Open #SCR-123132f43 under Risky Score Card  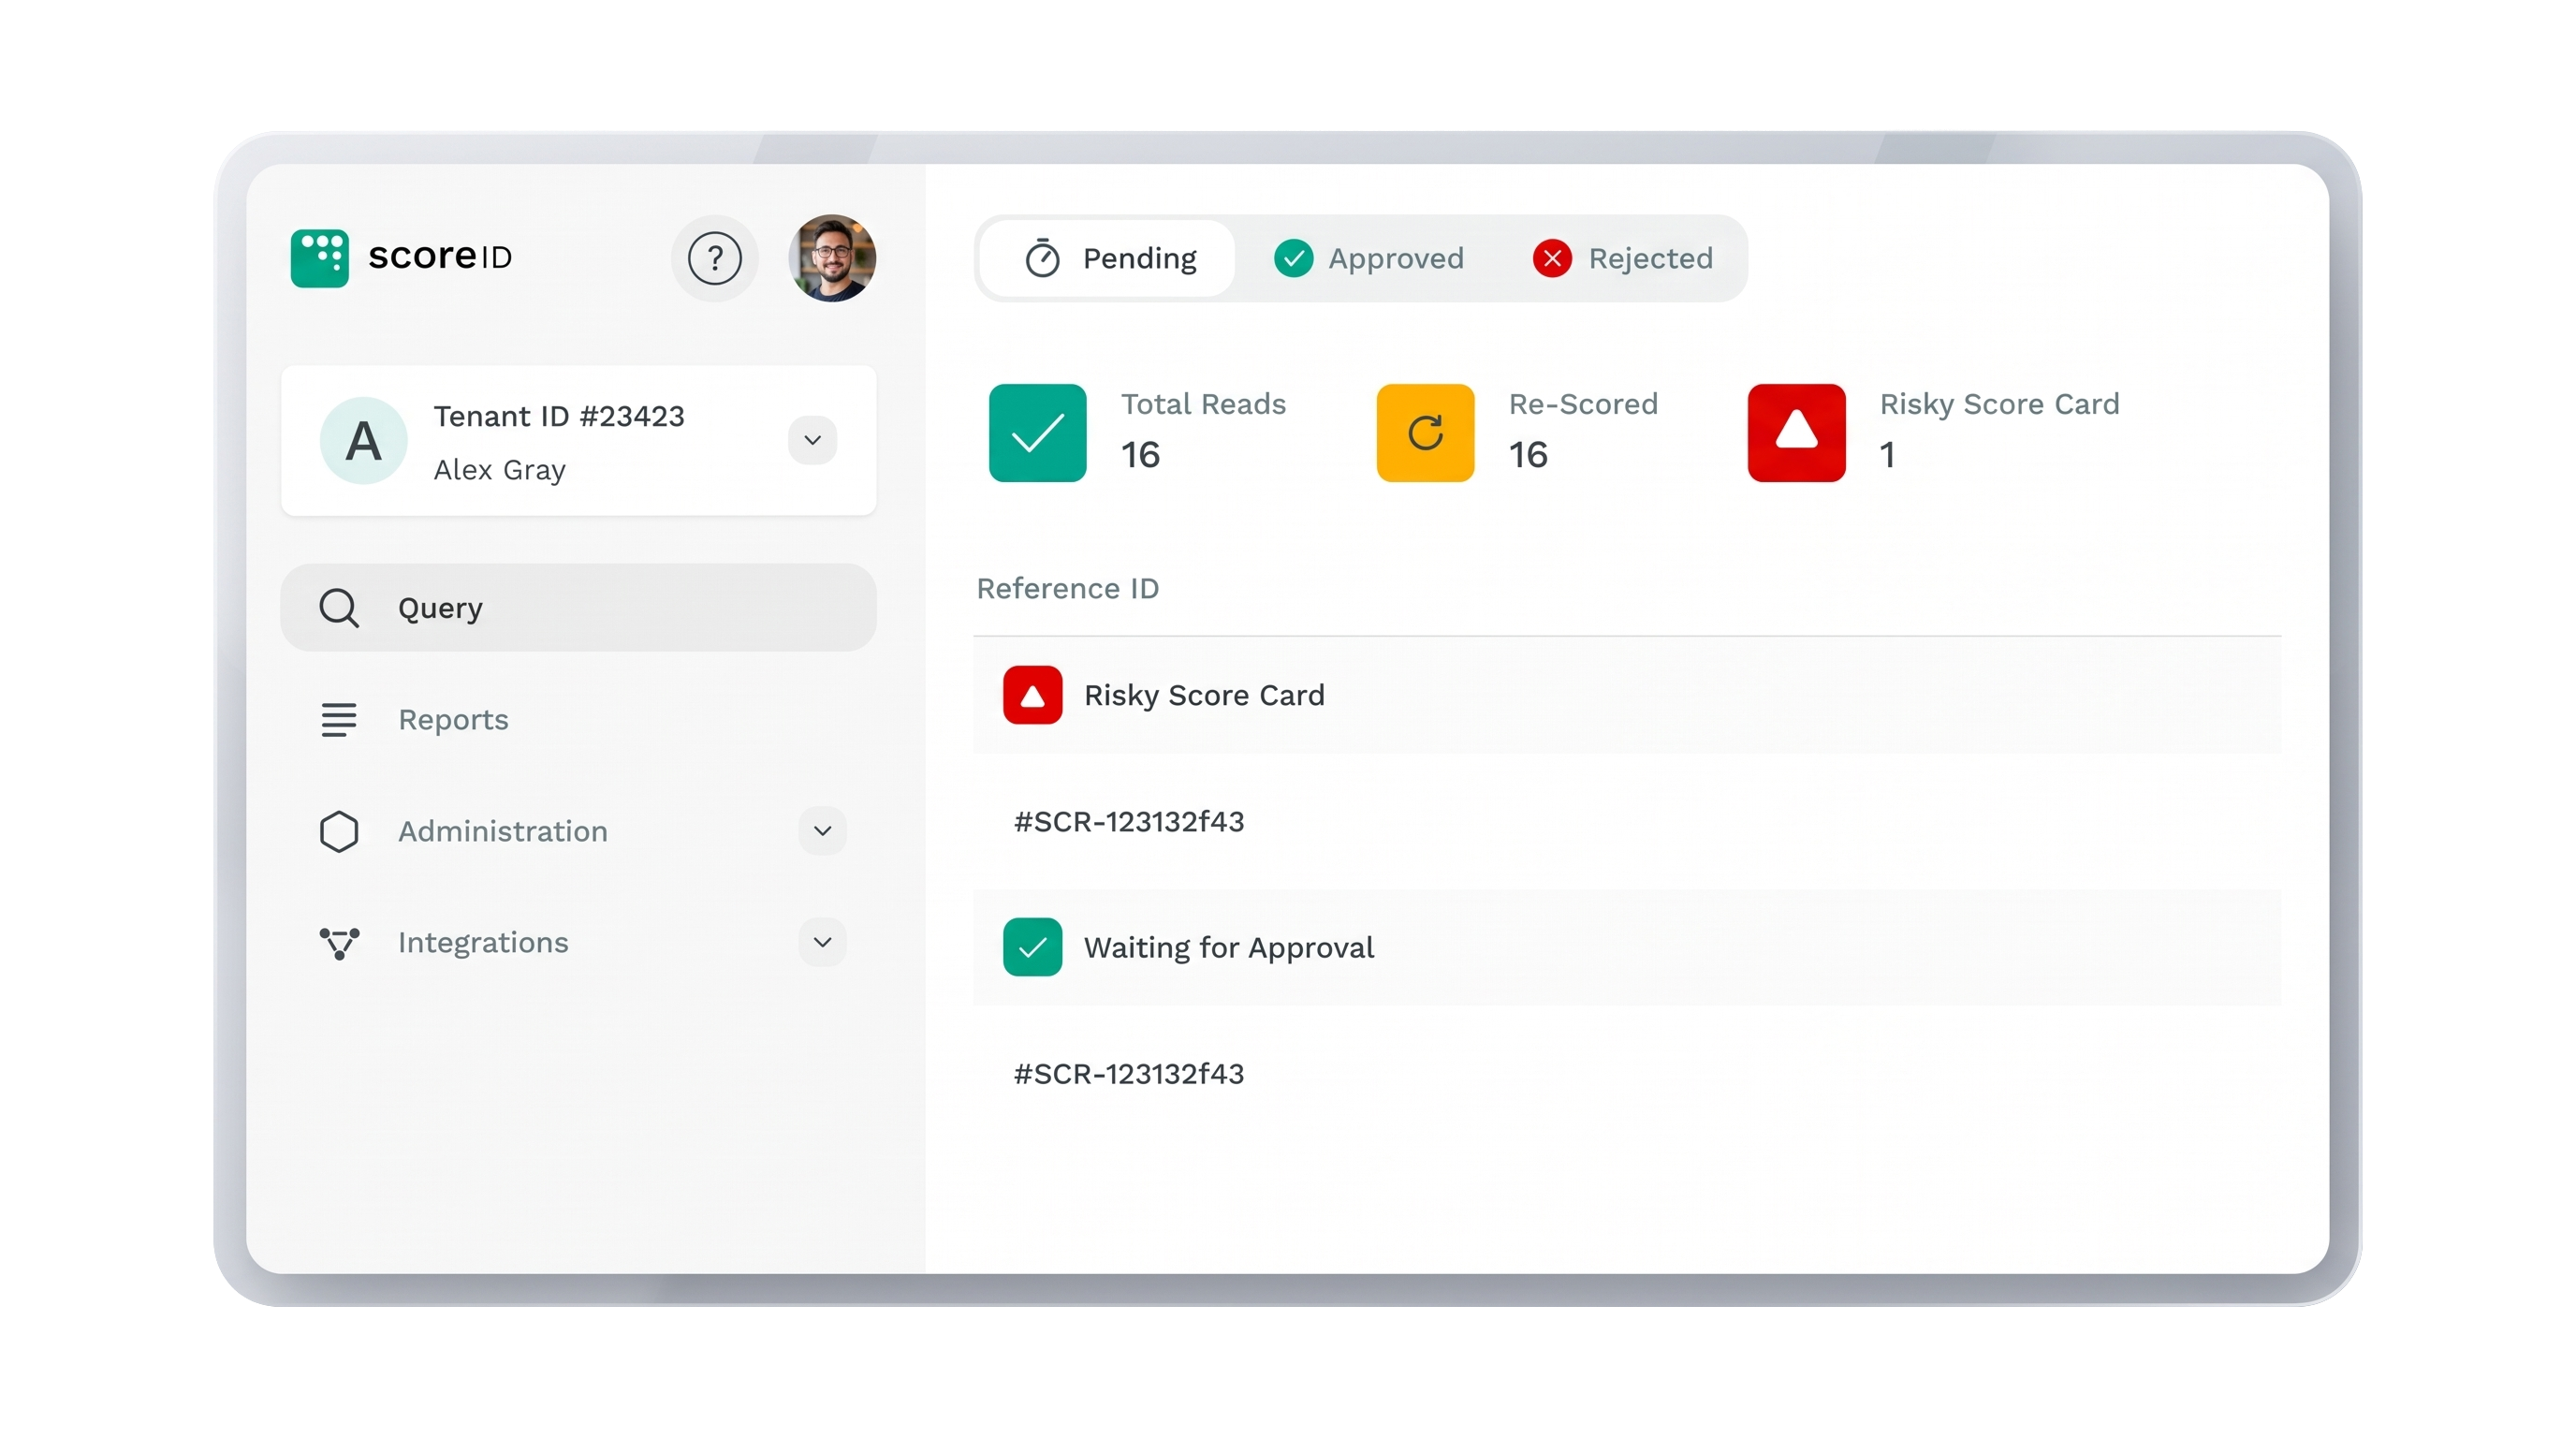(1129, 822)
